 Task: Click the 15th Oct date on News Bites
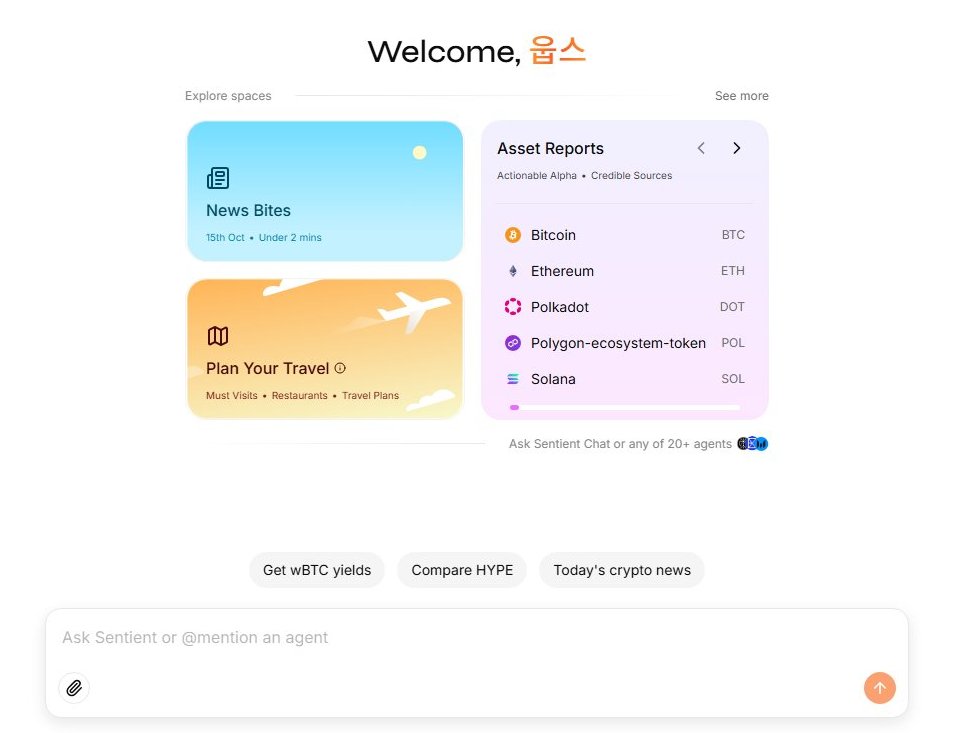pos(225,237)
